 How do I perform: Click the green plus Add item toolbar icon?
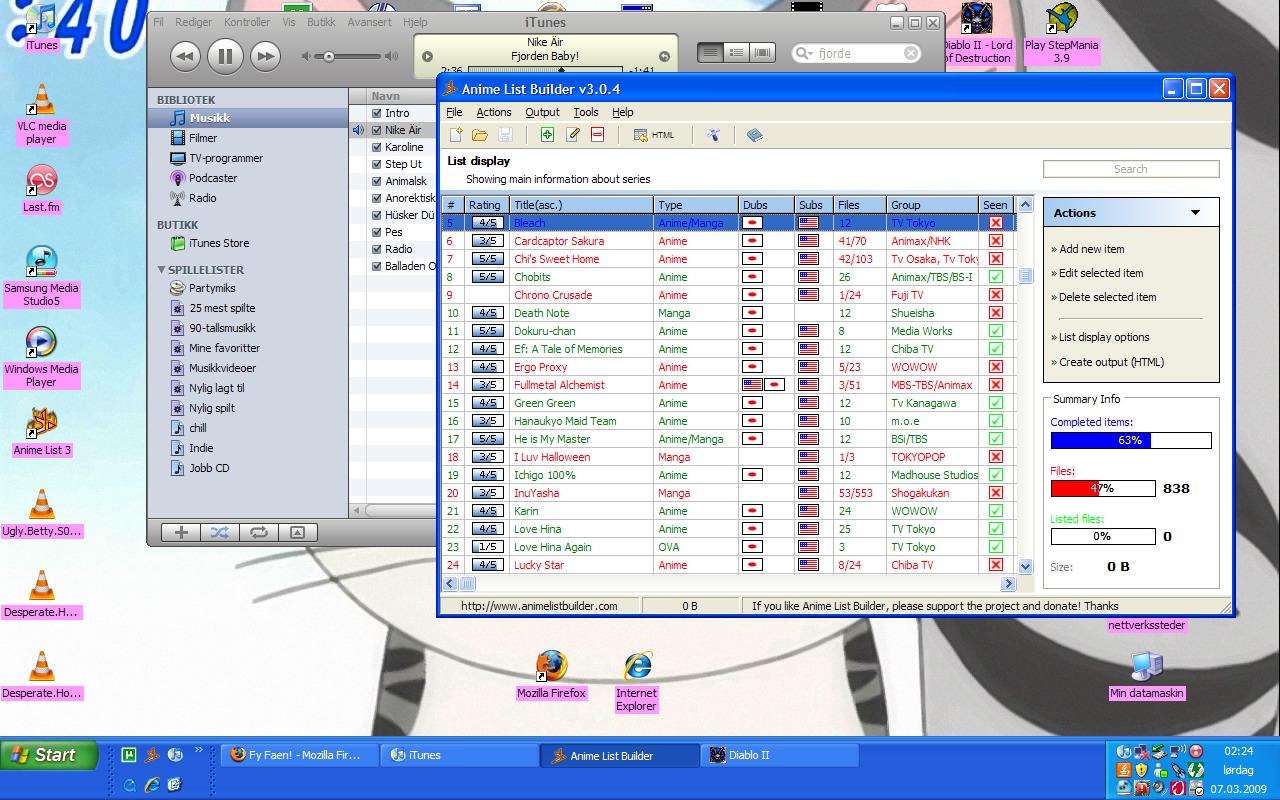[x=547, y=135]
